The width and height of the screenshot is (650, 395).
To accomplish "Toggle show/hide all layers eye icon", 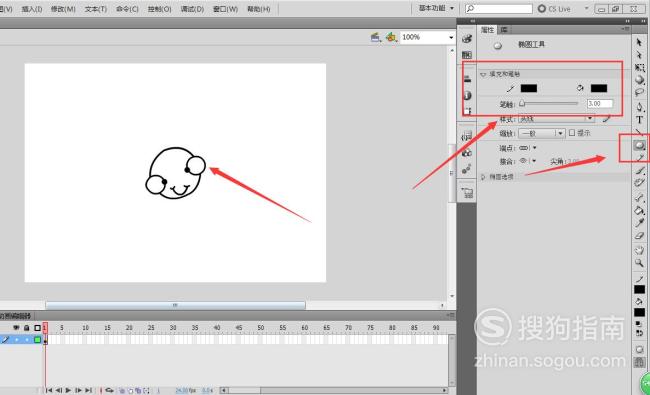I will tap(16, 328).
